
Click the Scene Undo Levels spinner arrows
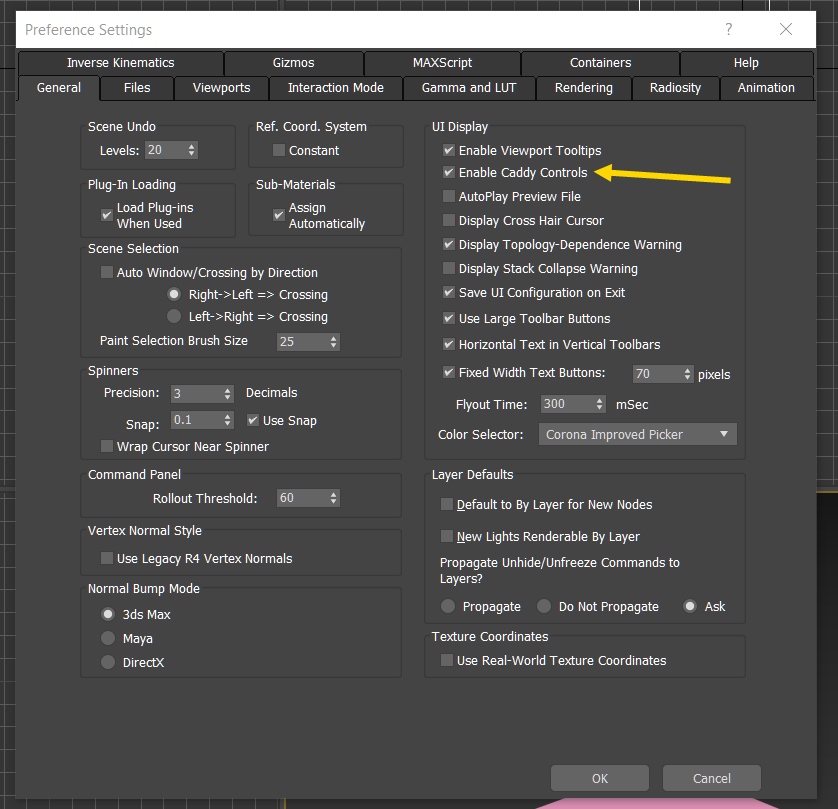pos(191,150)
